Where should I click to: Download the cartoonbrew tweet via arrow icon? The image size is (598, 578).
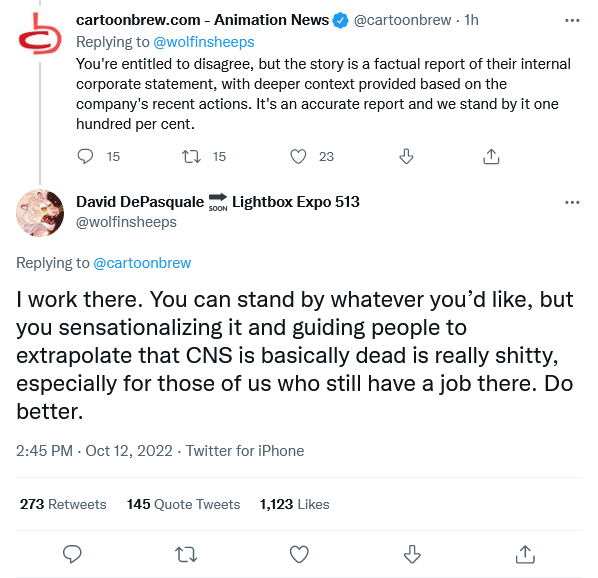tap(406, 156)
